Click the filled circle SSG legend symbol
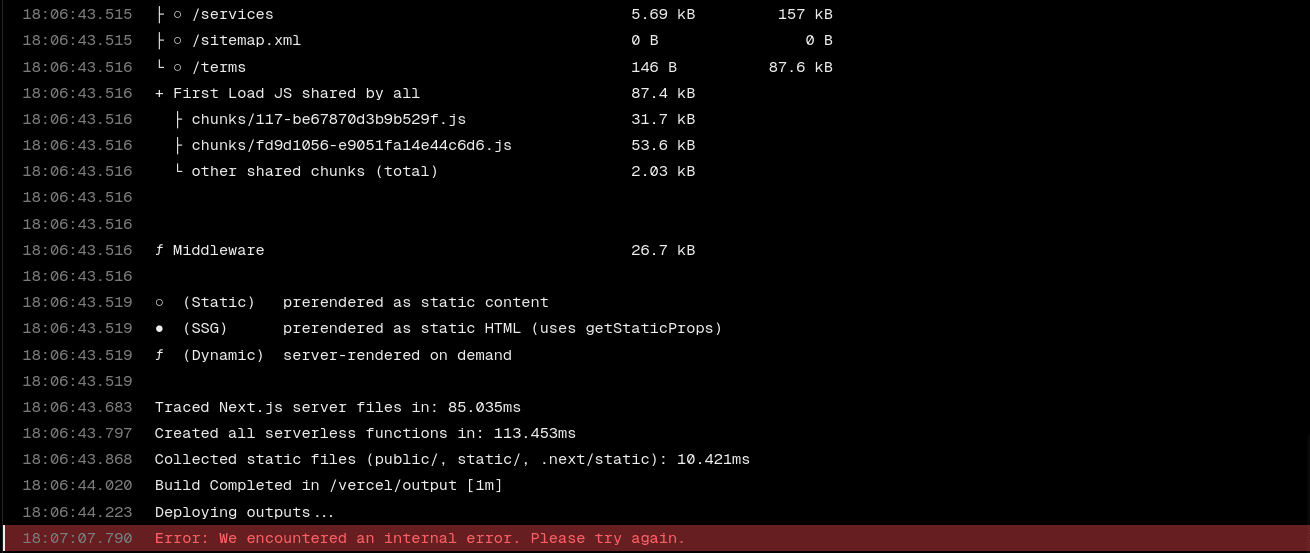1310x553 pixels. tap(160, 329)
